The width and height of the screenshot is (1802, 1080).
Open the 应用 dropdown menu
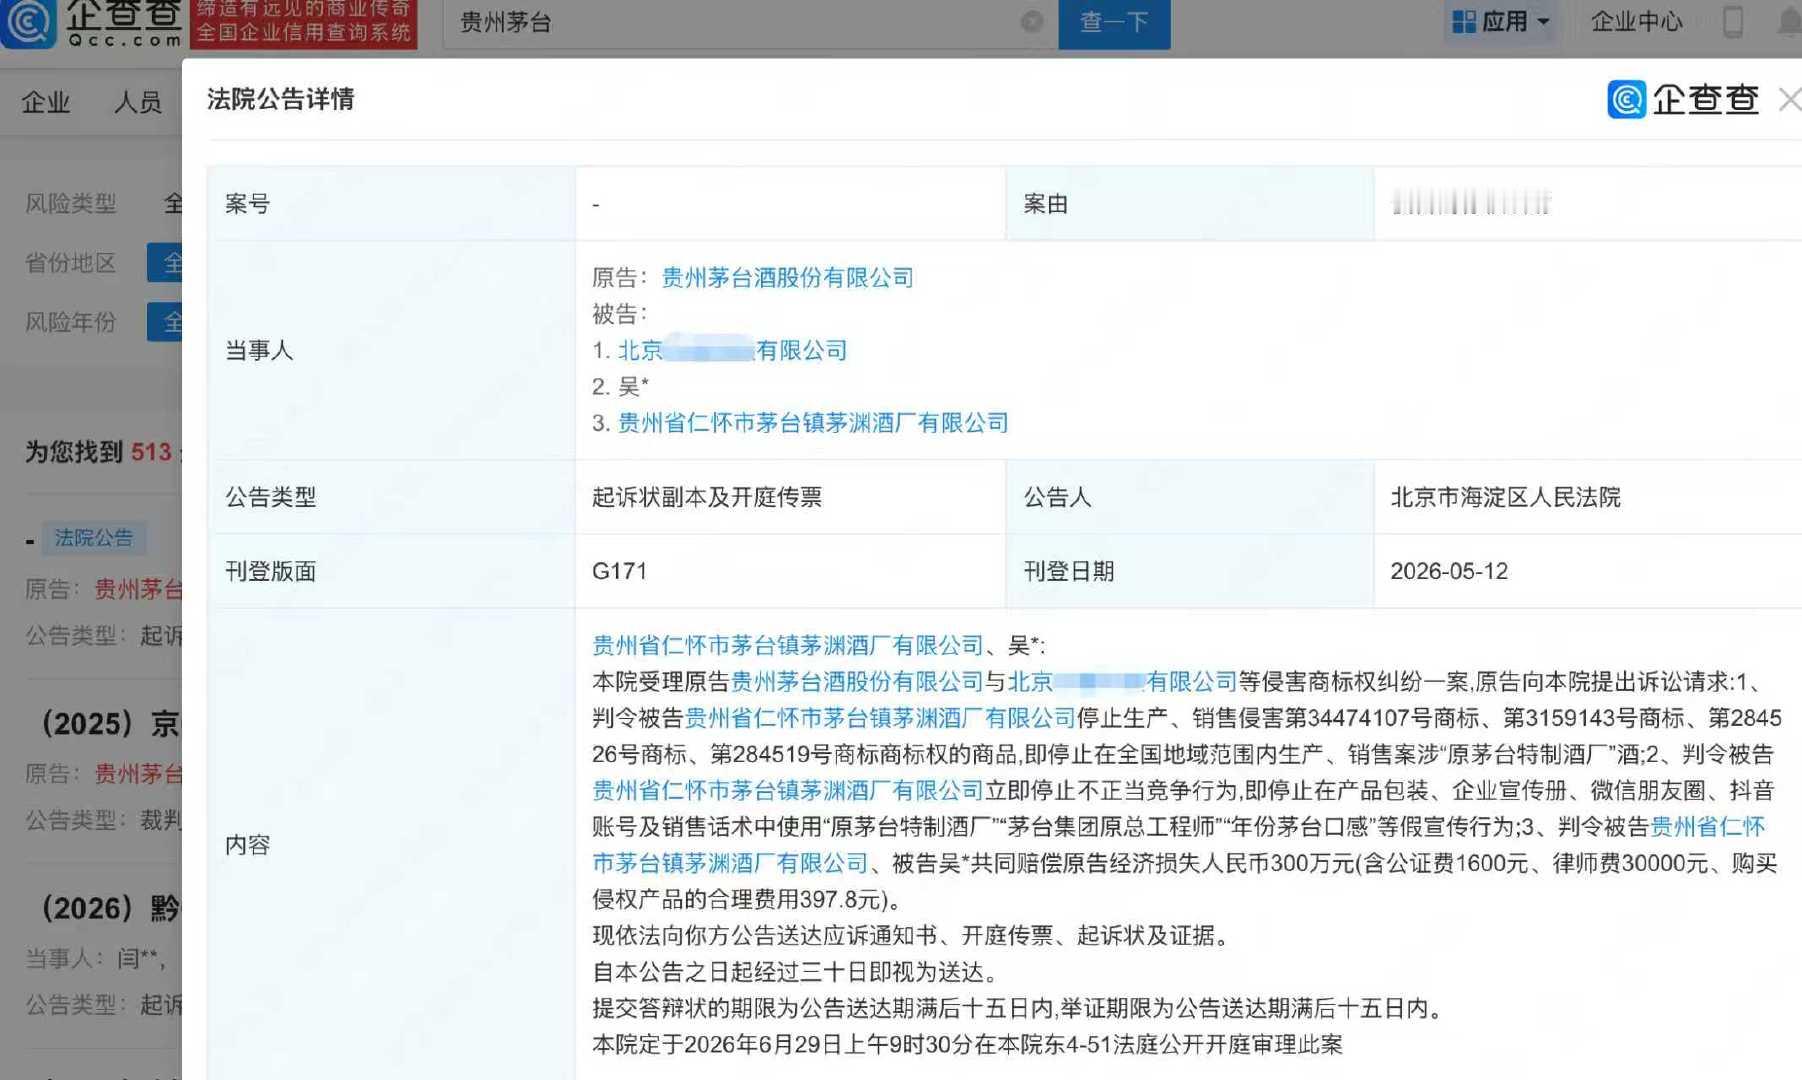pyautogui.click(x=1503, y=21)
